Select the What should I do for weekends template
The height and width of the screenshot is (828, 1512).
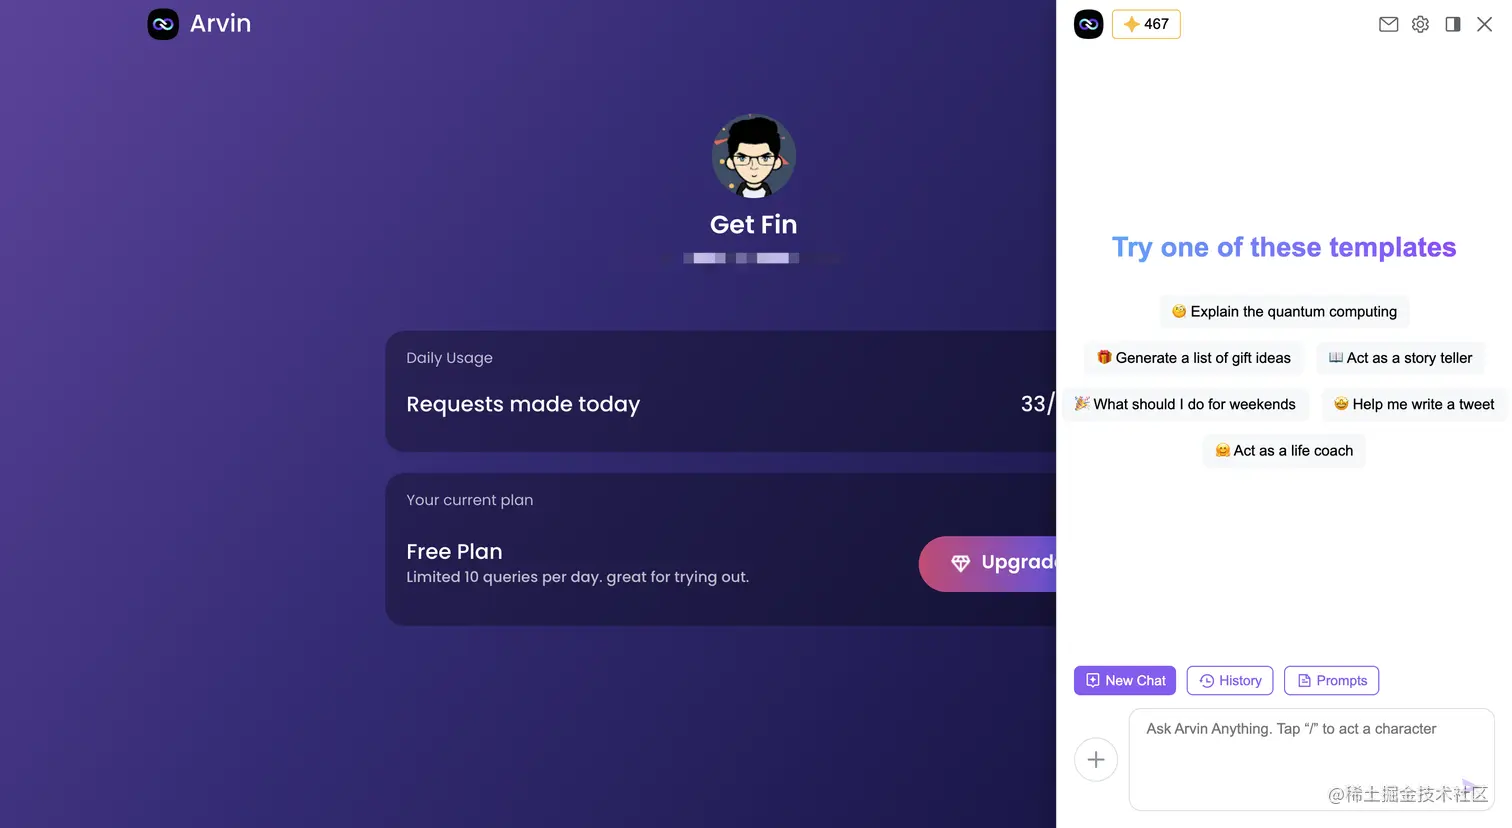click(x=1185, y=404)
